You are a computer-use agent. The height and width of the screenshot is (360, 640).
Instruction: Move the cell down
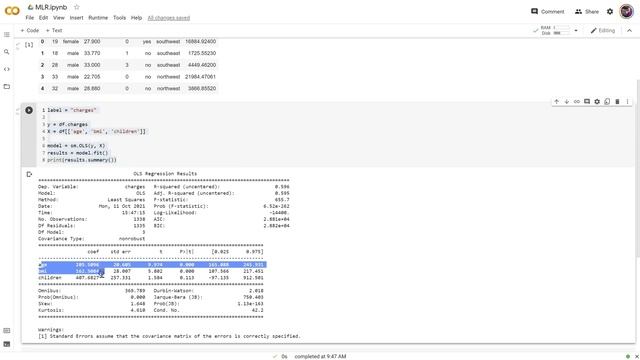(x=567, y=102)
